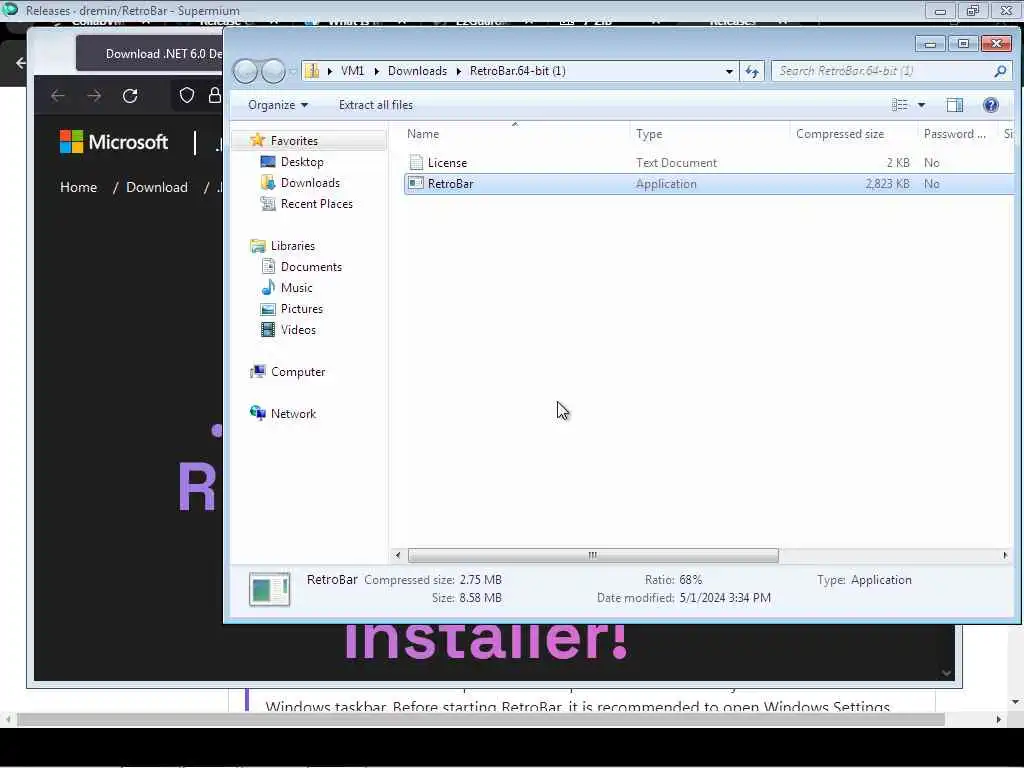Click the date modified value 5/1/2024 3:34 PM

click(x=725, y=598)
